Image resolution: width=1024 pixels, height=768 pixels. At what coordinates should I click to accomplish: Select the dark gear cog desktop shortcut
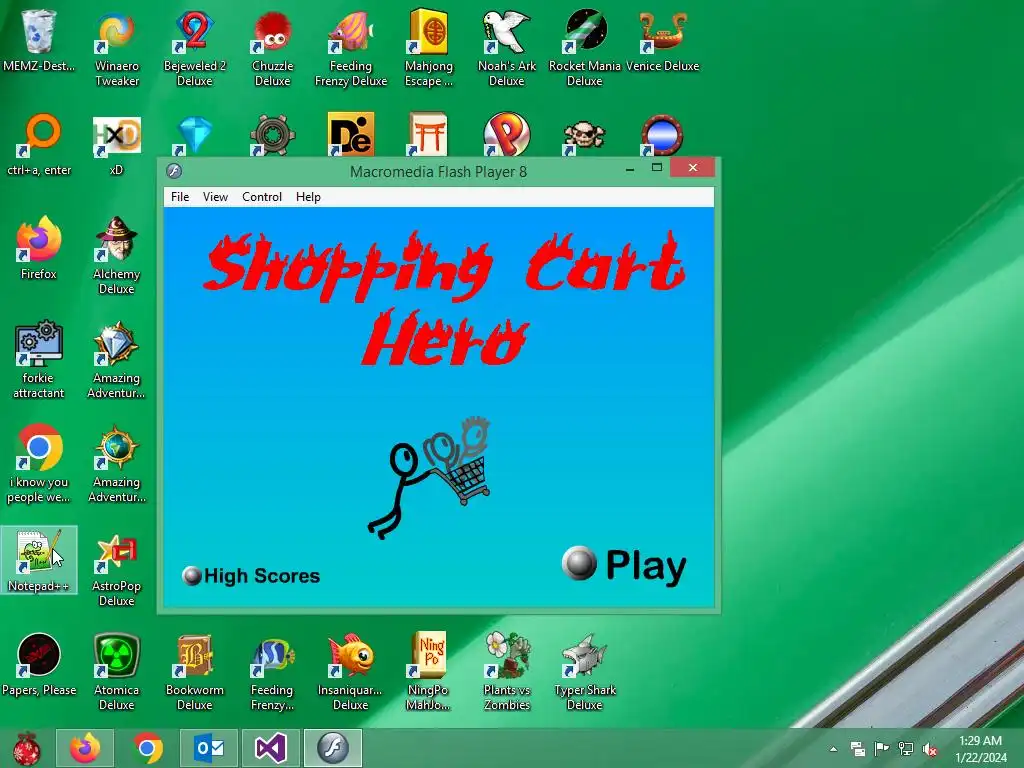[x=272, y=135]
